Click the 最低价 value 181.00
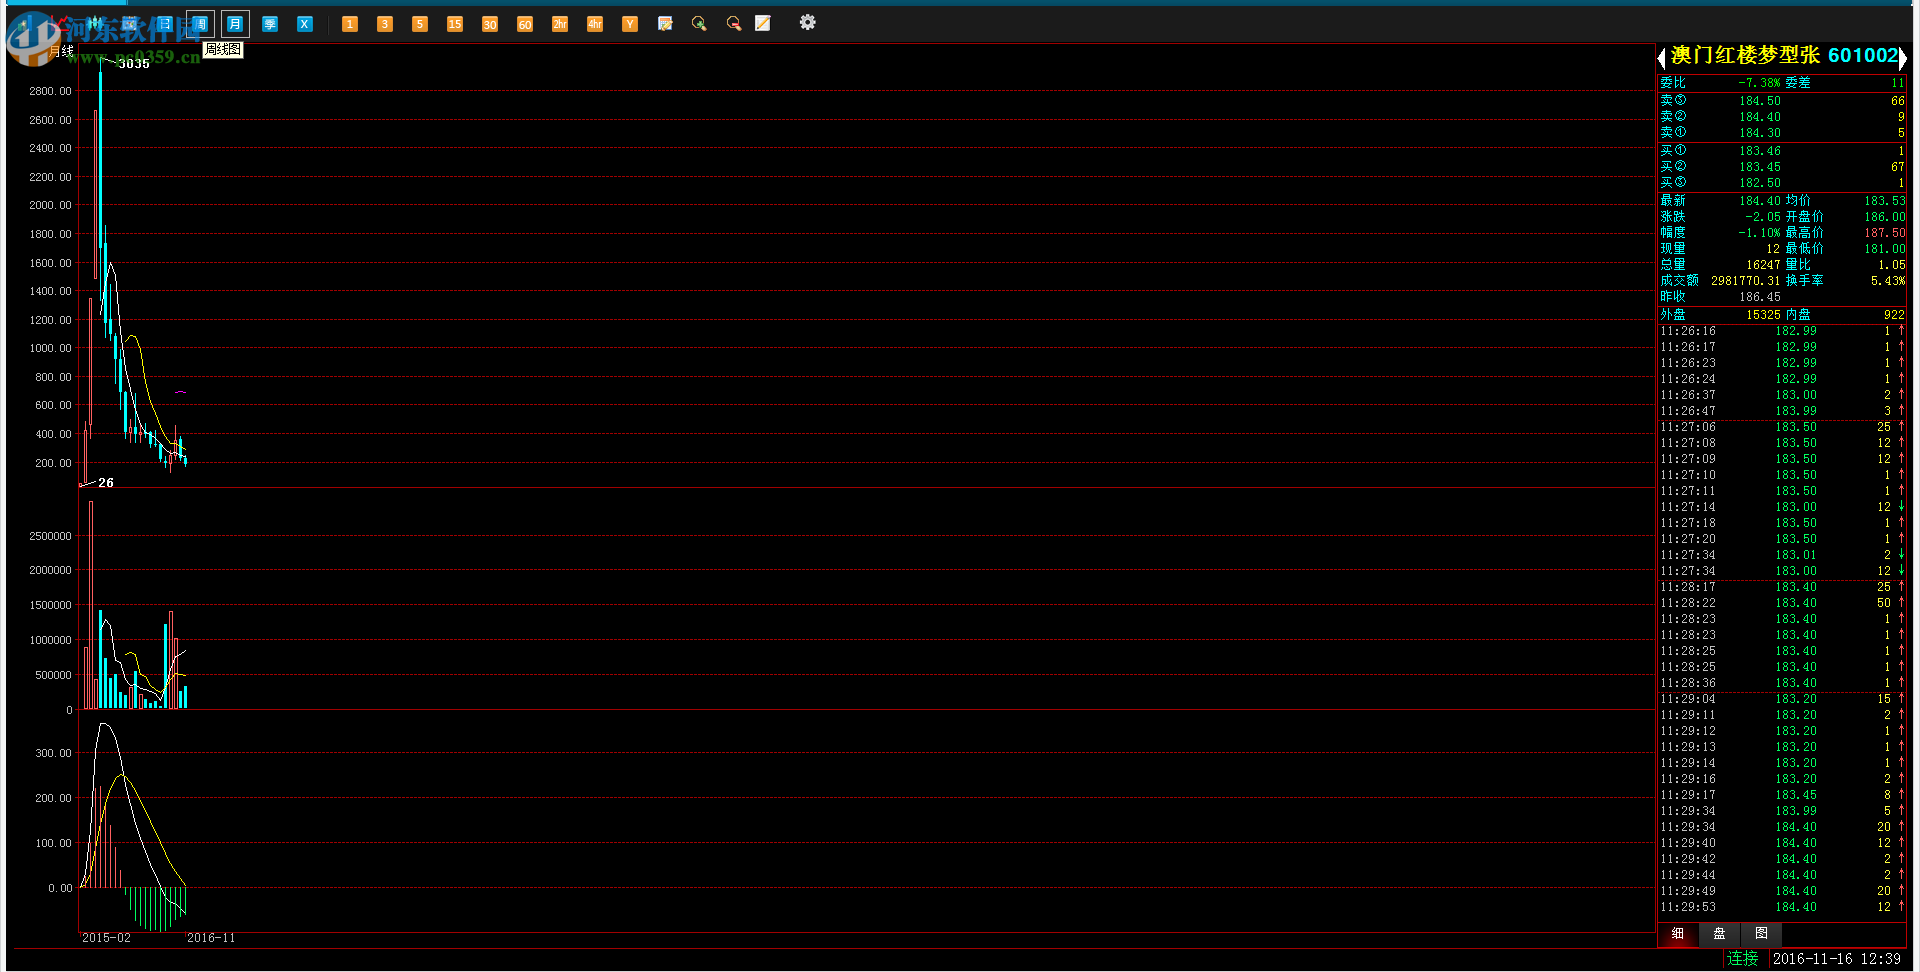The width and height of the screenshot is (1920, 972). [1885, 249]
